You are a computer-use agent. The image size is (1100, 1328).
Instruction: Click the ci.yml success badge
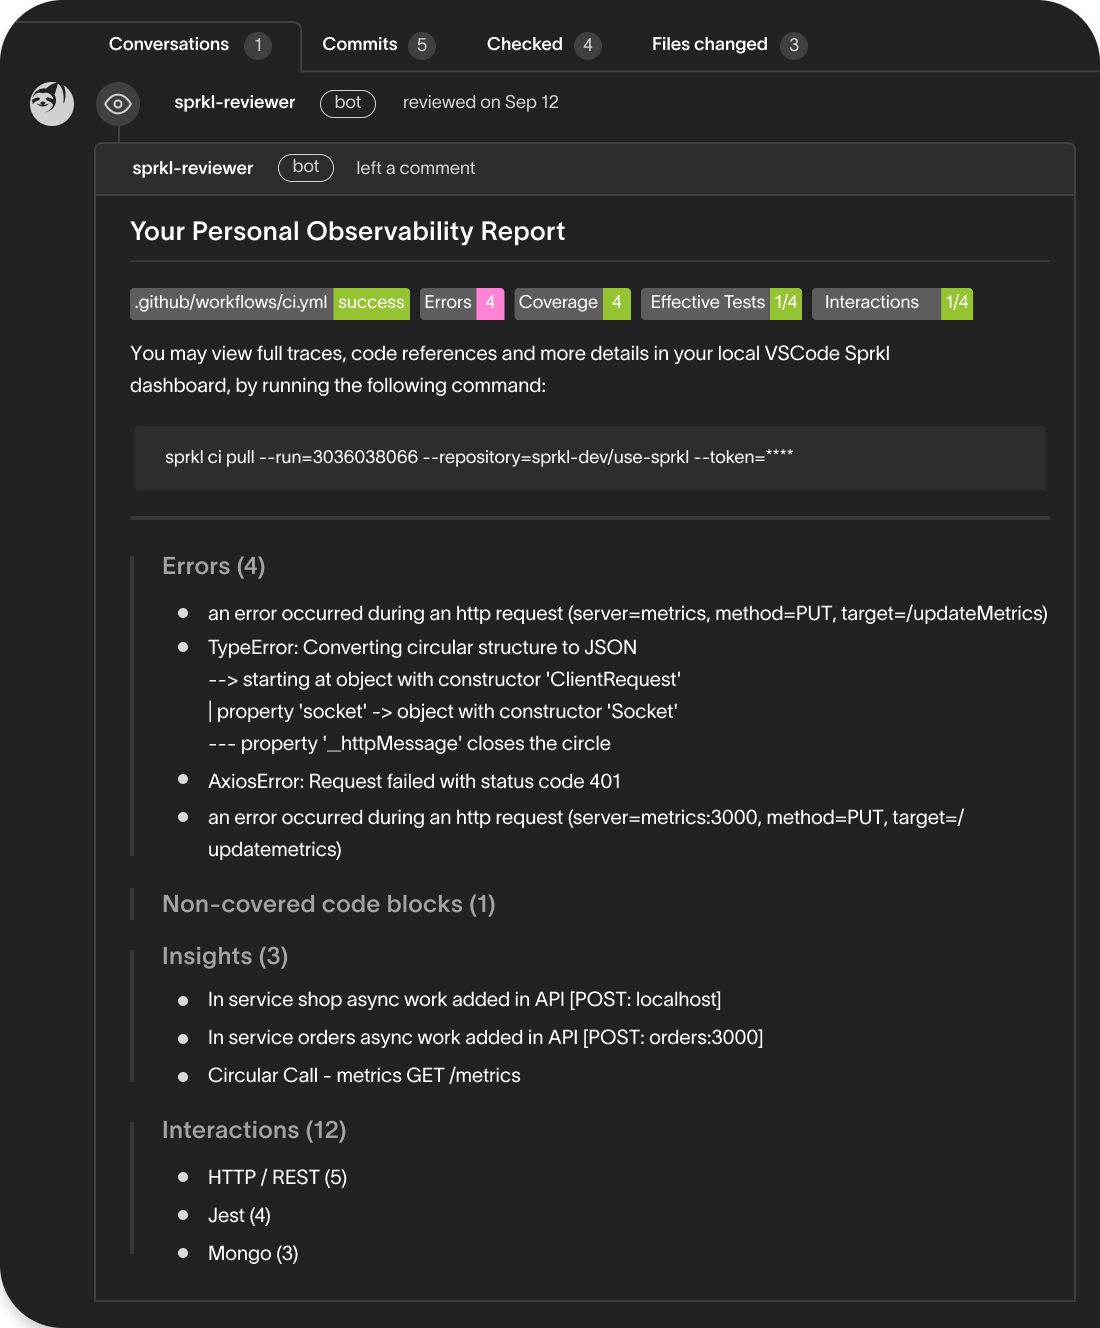270,303
